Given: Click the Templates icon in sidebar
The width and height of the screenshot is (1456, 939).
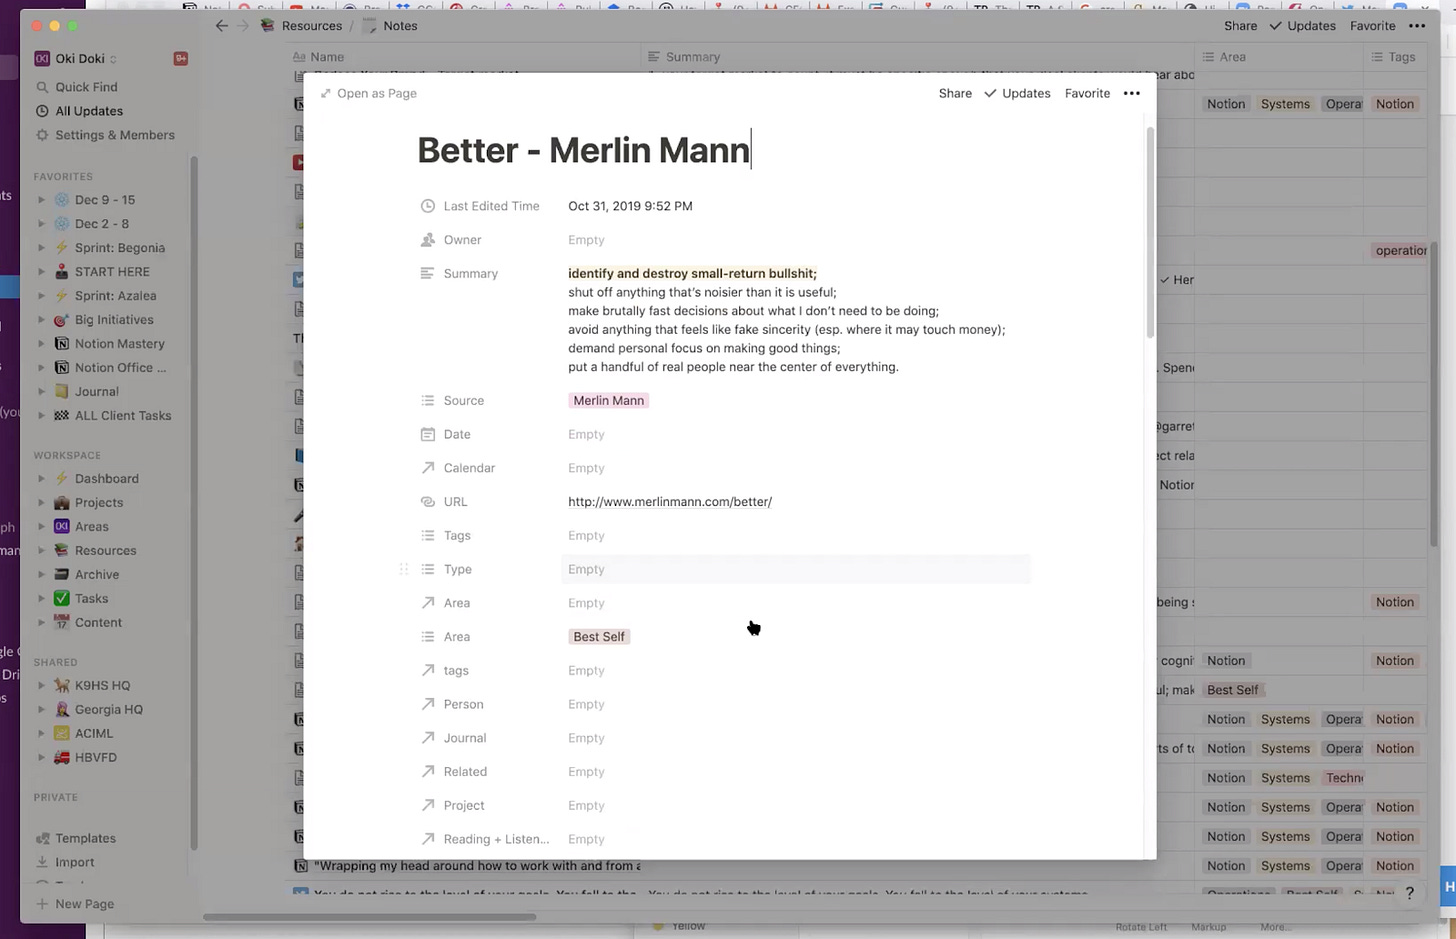Looking at the screenshot, I should point(42,838).
